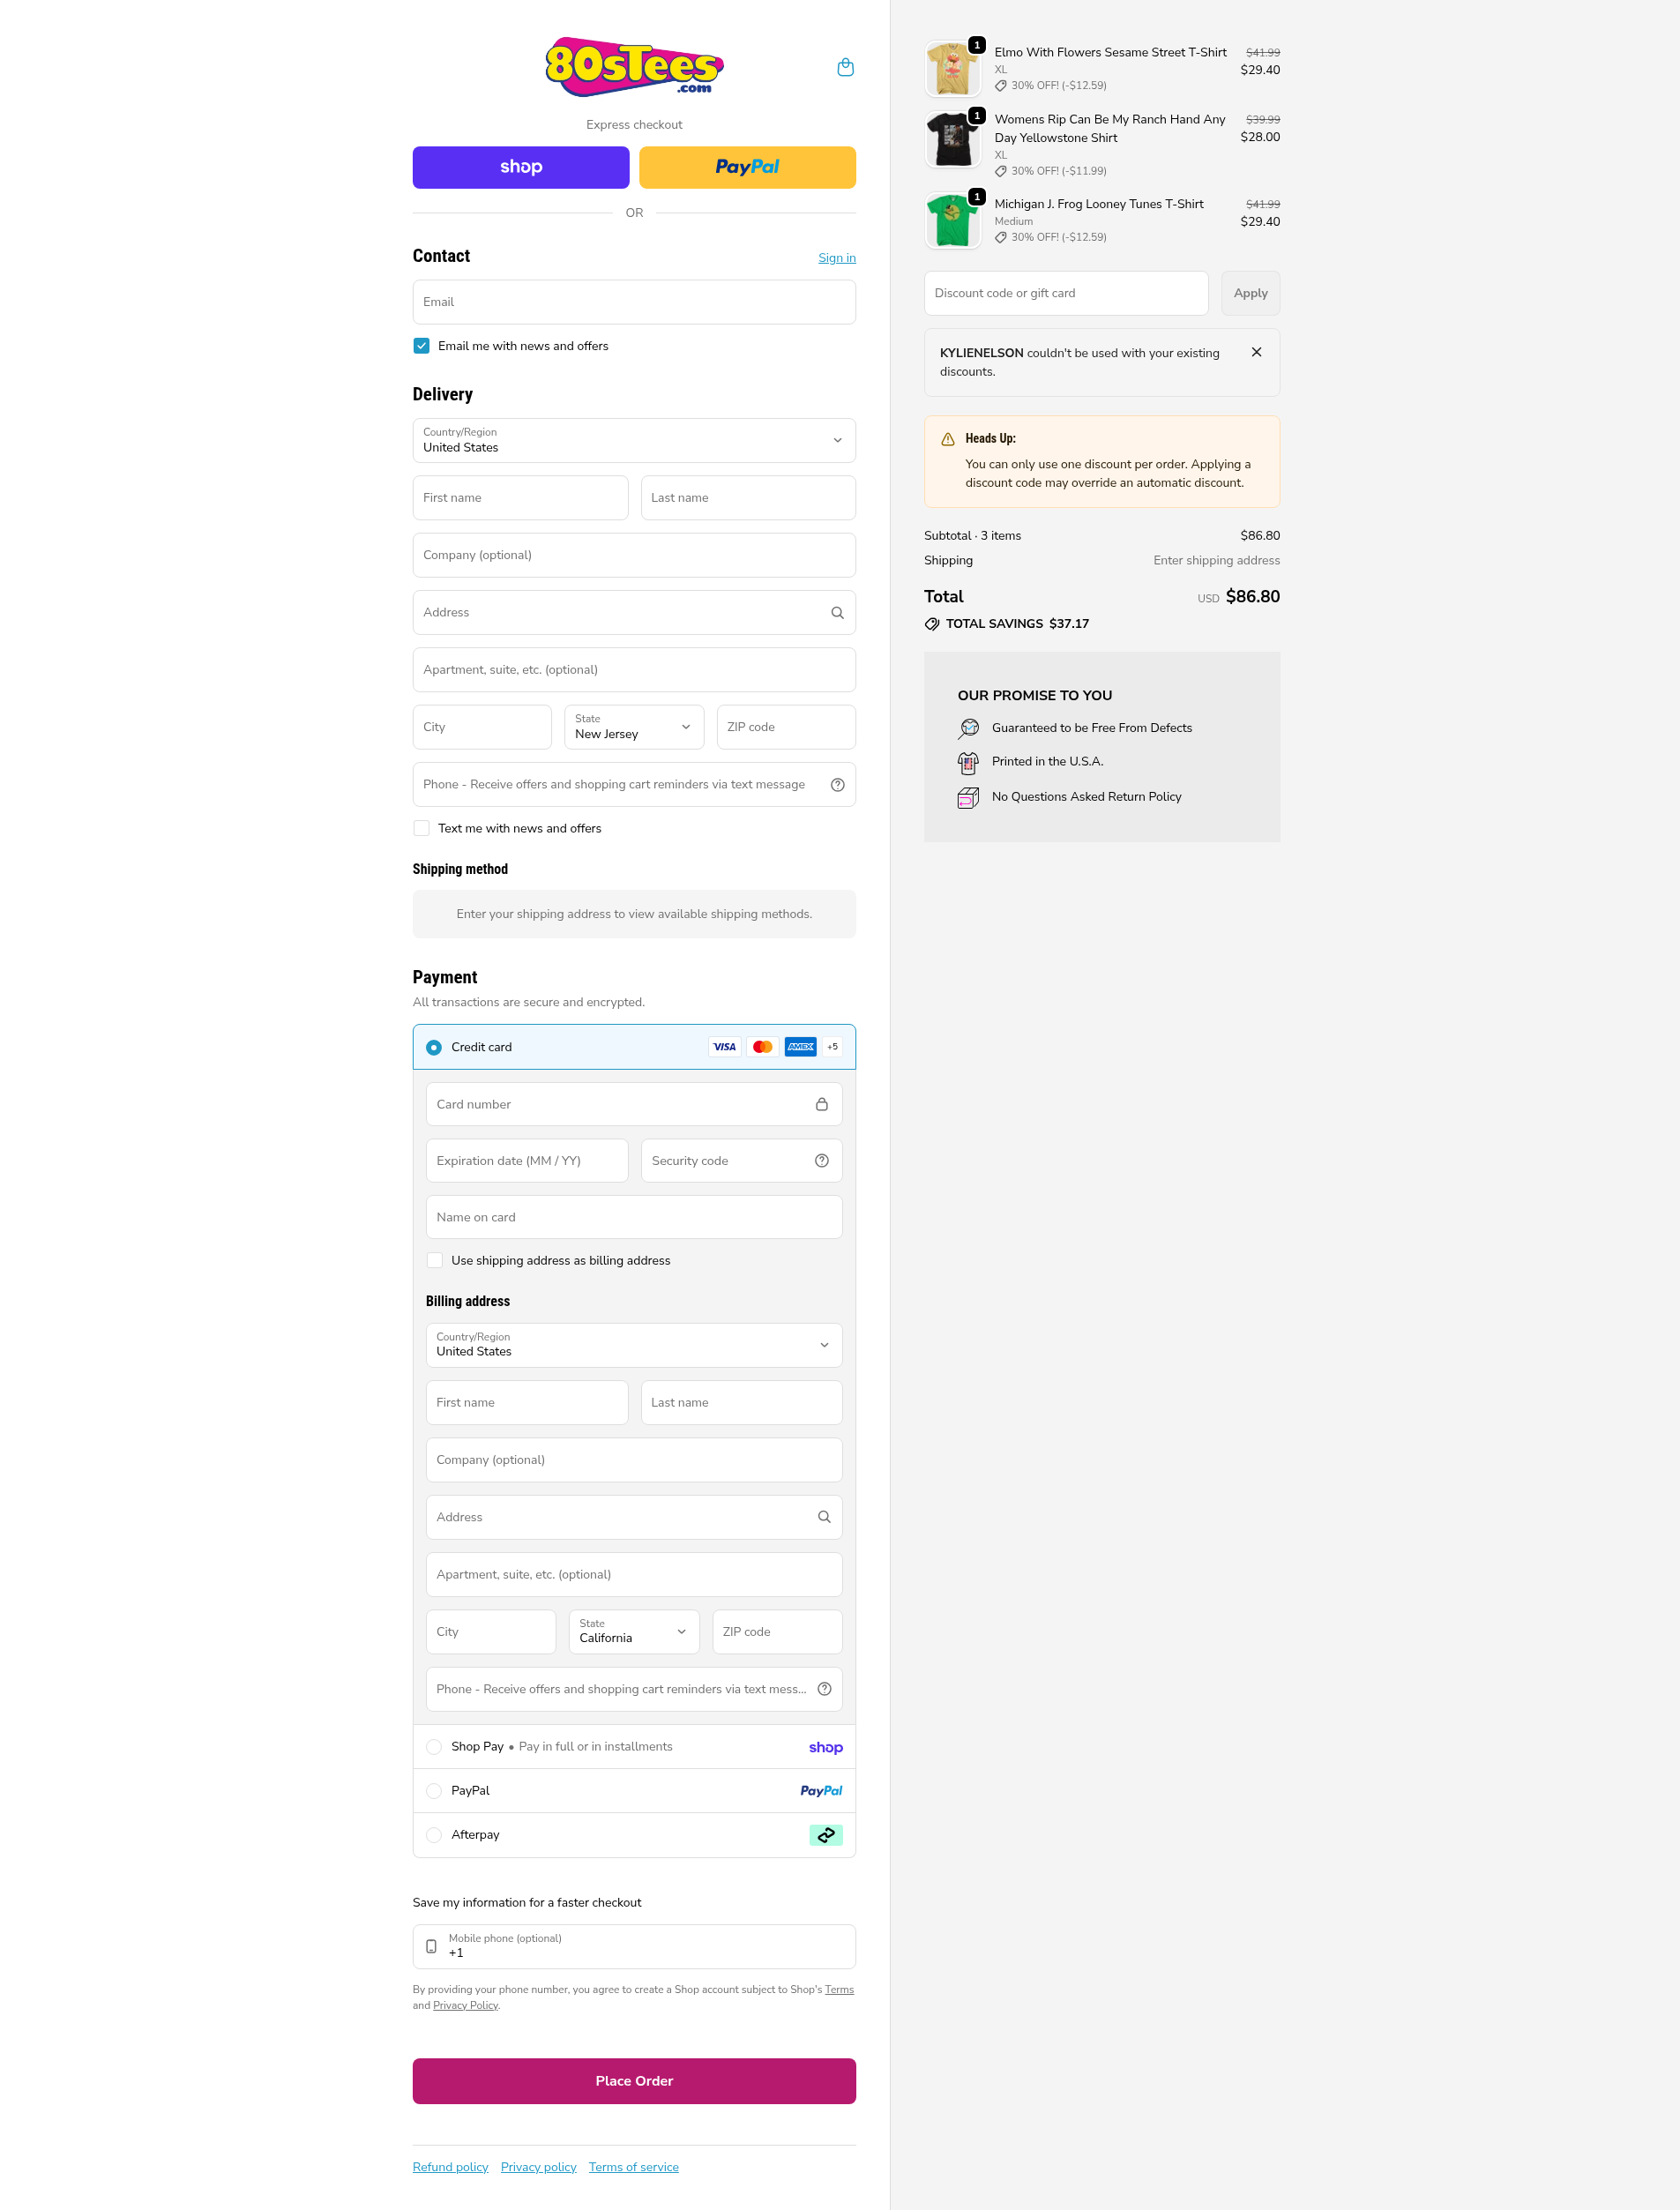Screen dimensions: 1680x2210
Task: Click the search icon in delivery Address field
Action: pos(837,613)
